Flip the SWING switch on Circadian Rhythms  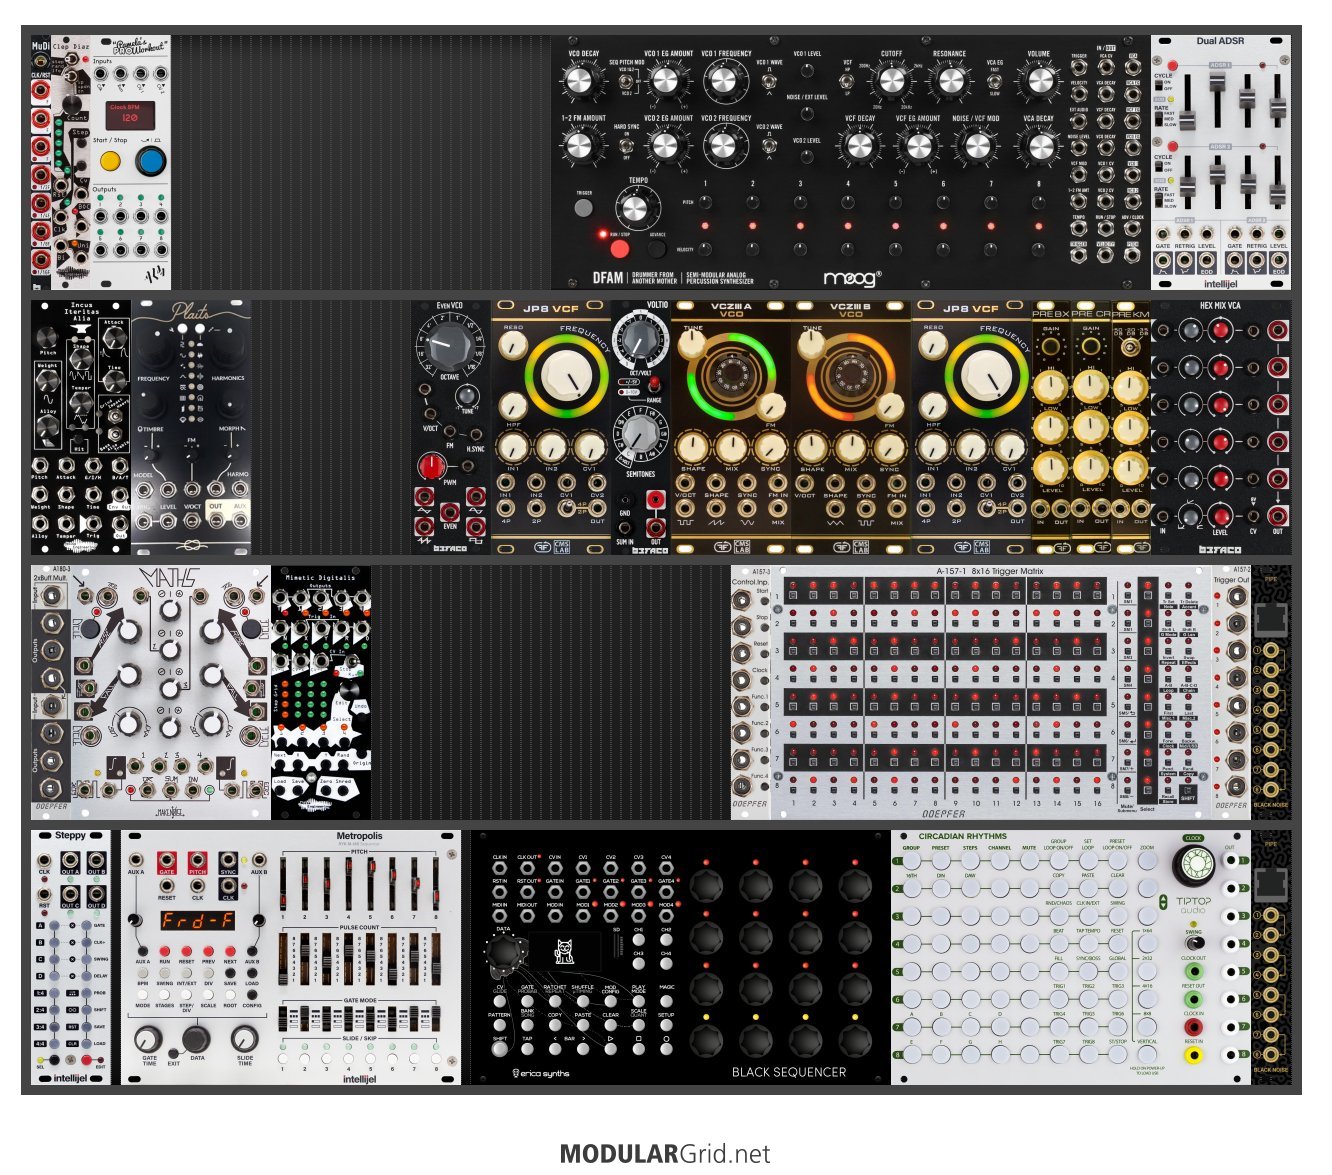(x=1193, y=943)
